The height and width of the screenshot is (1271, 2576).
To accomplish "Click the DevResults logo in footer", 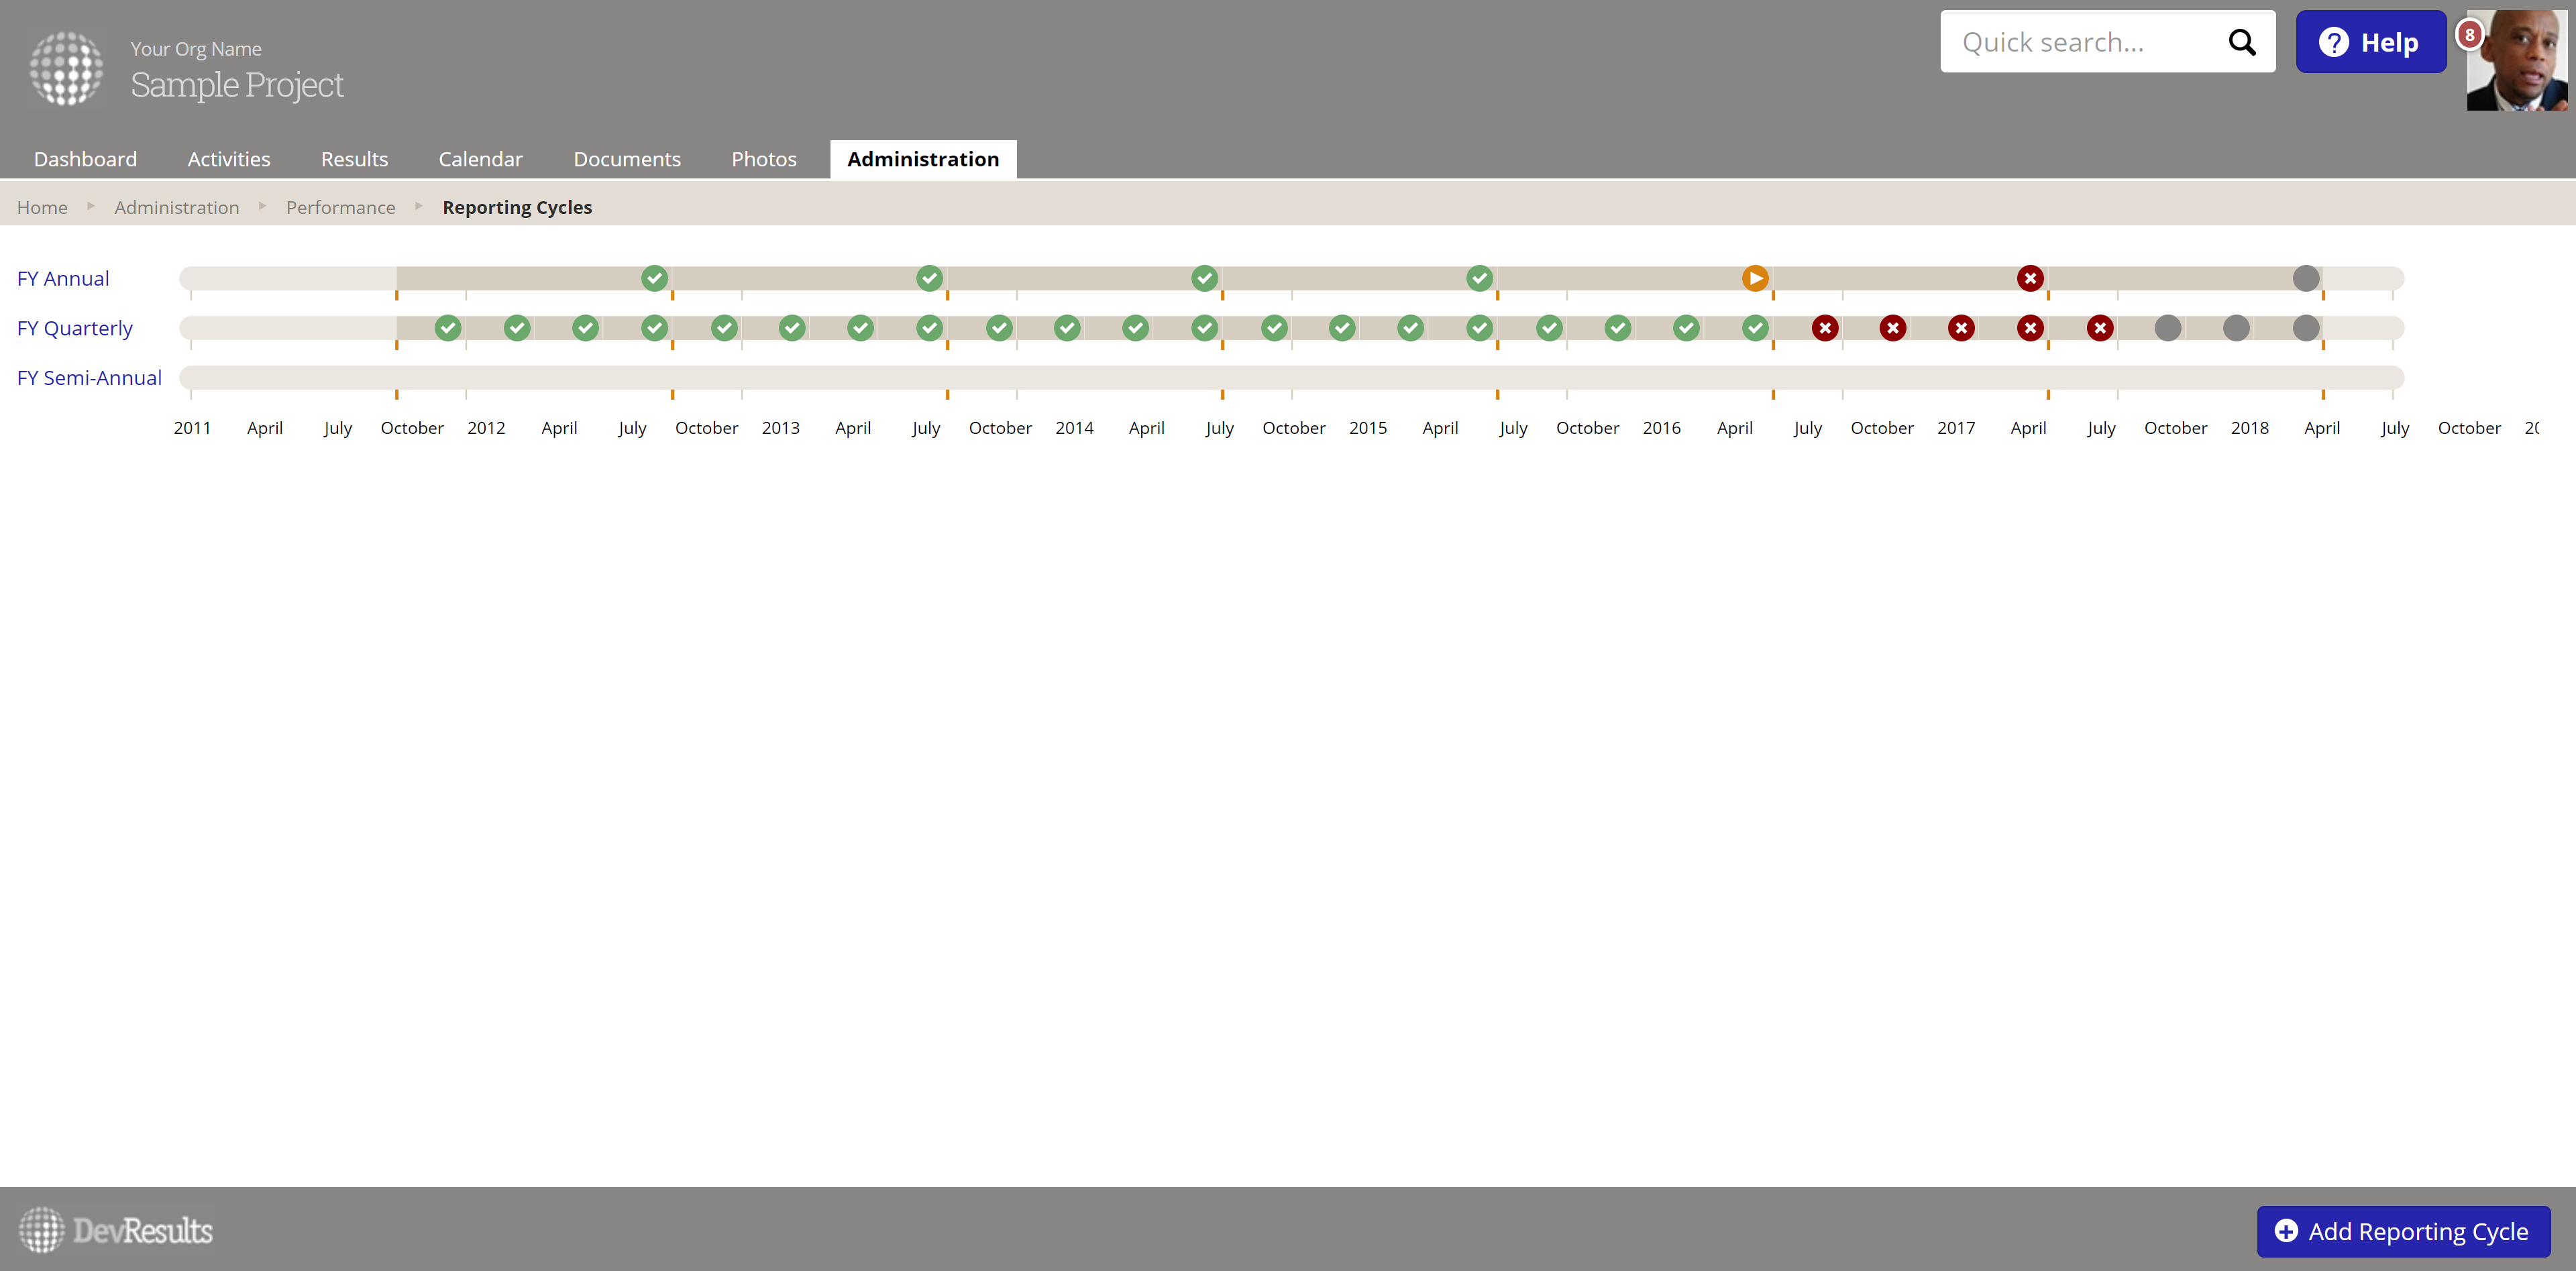I will (116, 1230).
